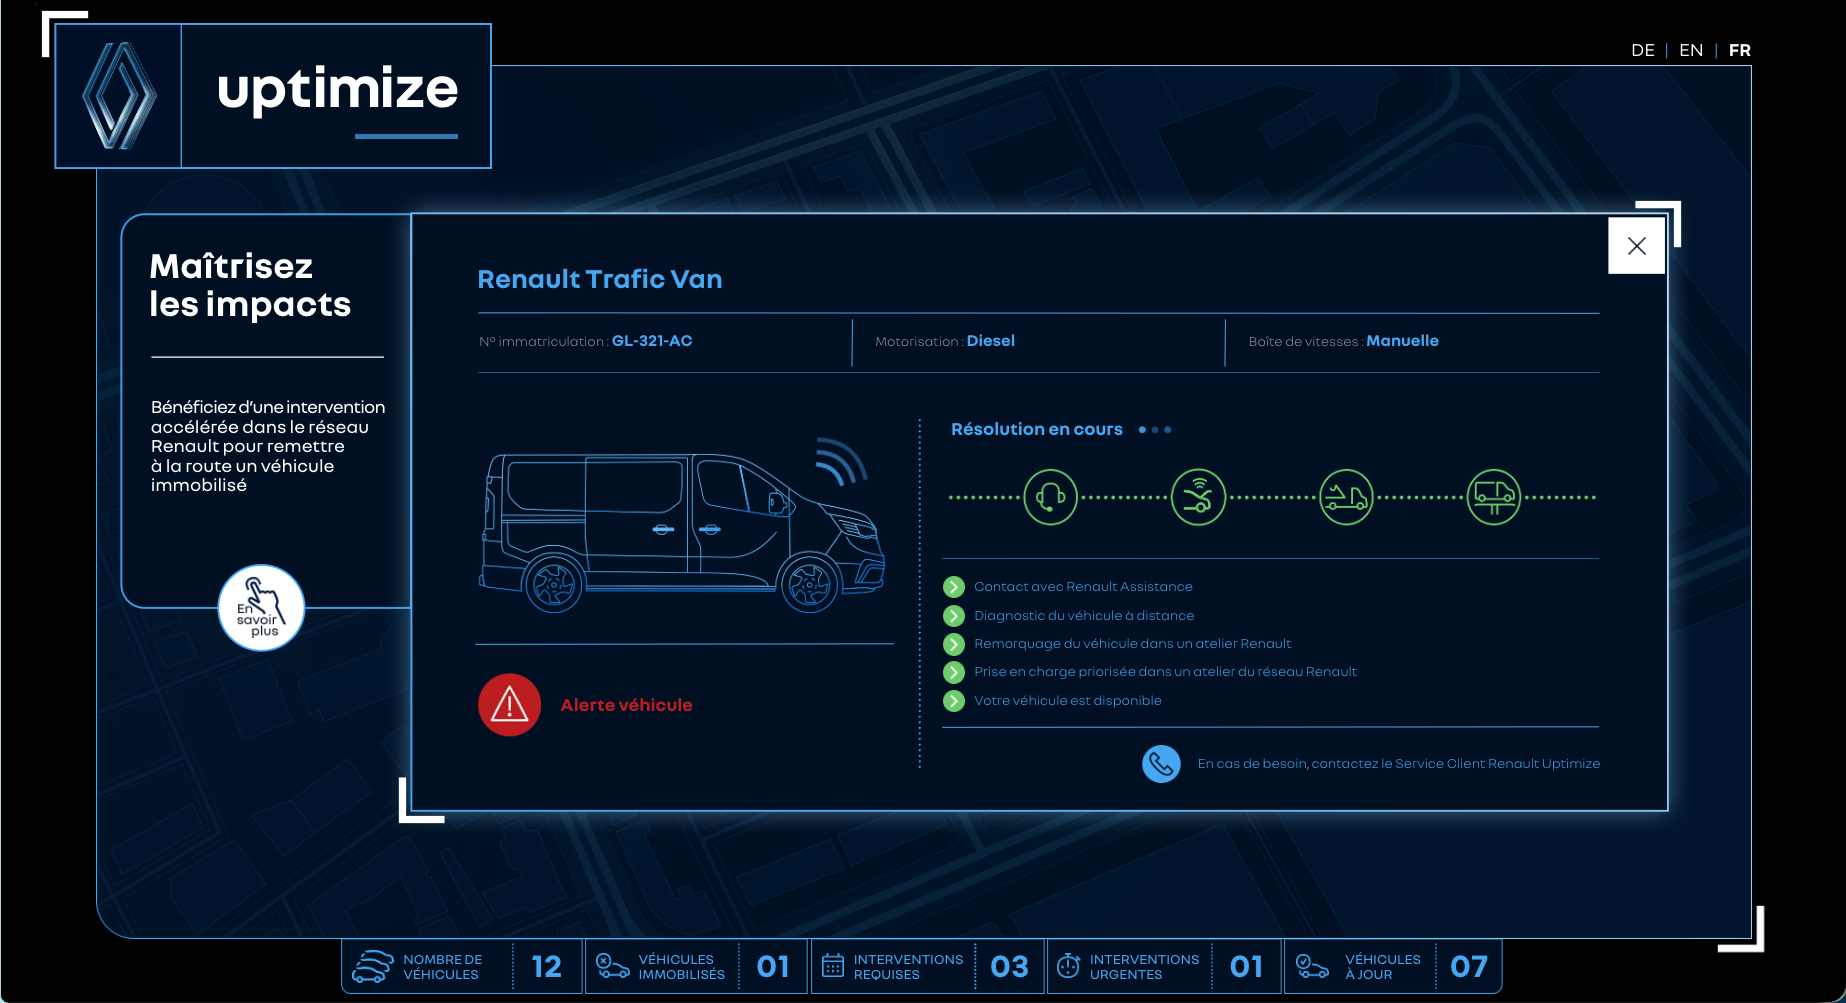Click the van on lift workshop icon

pos(1494,497)
